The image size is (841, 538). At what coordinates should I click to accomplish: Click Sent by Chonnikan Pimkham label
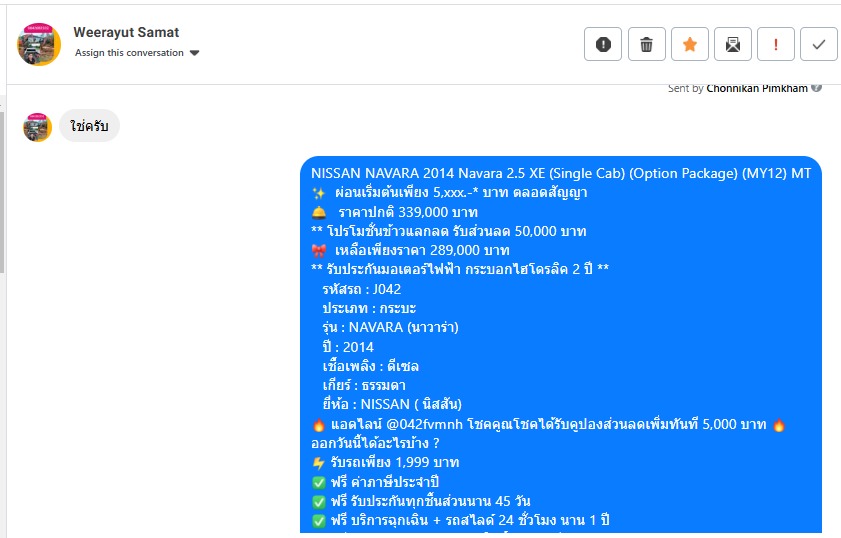coord(737,89)
